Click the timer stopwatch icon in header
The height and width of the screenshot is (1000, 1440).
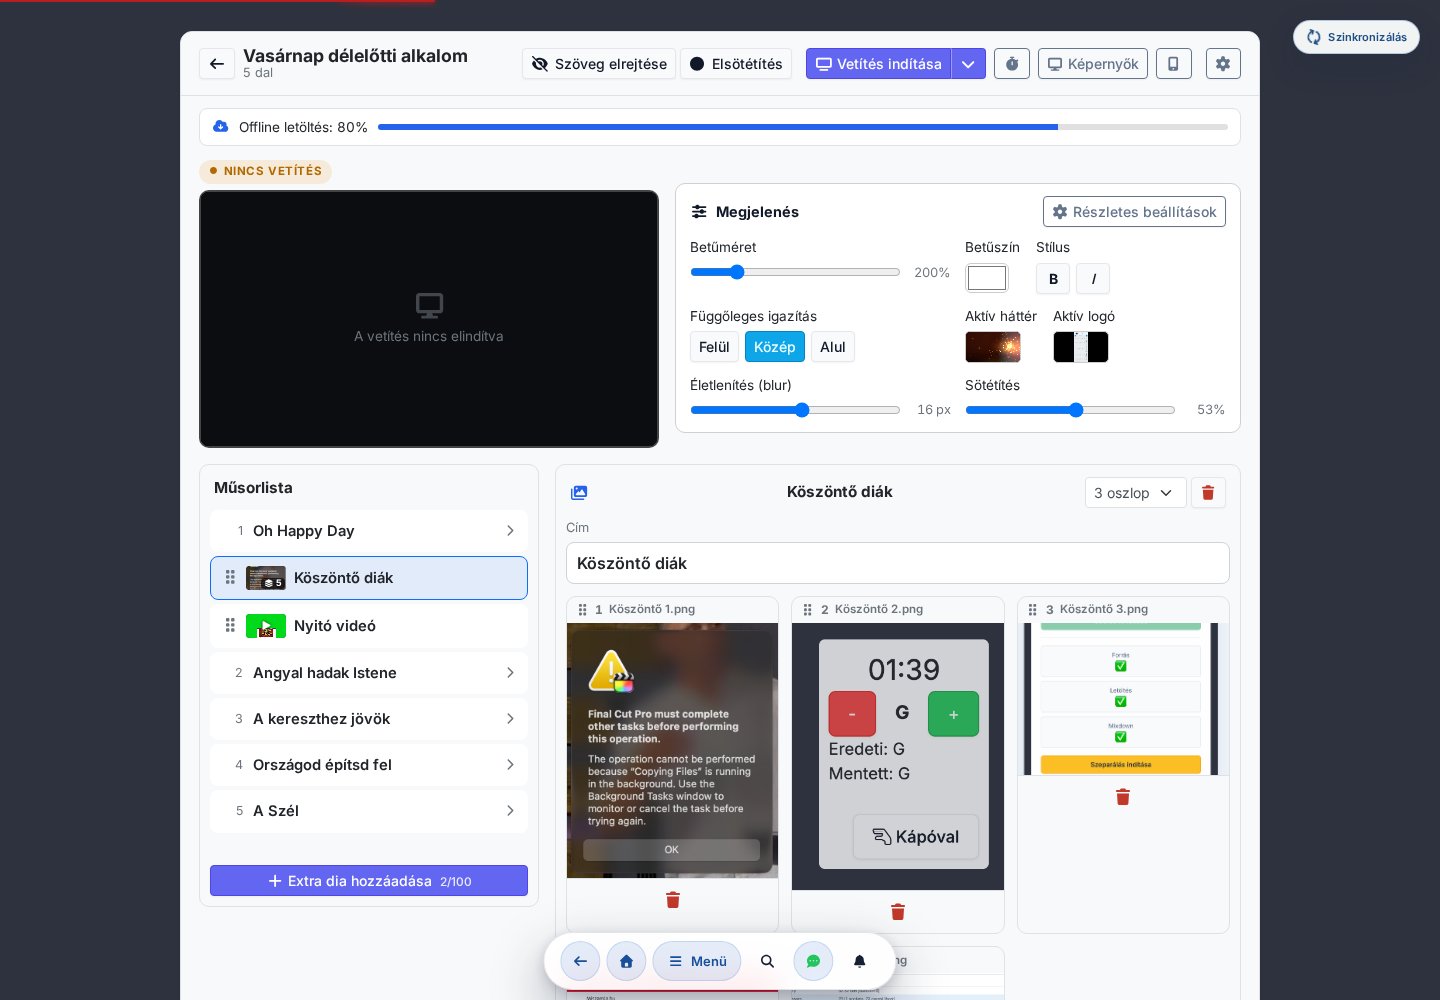1012,64
